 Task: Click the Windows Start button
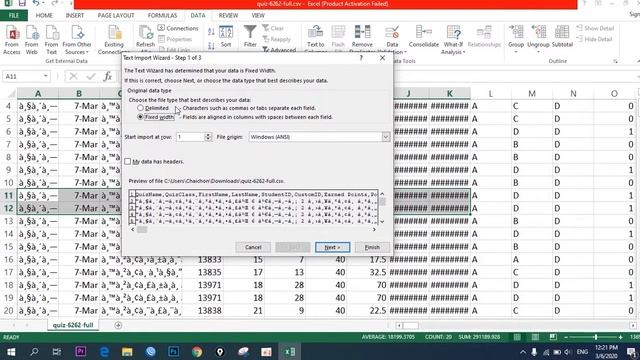point(11,351)
